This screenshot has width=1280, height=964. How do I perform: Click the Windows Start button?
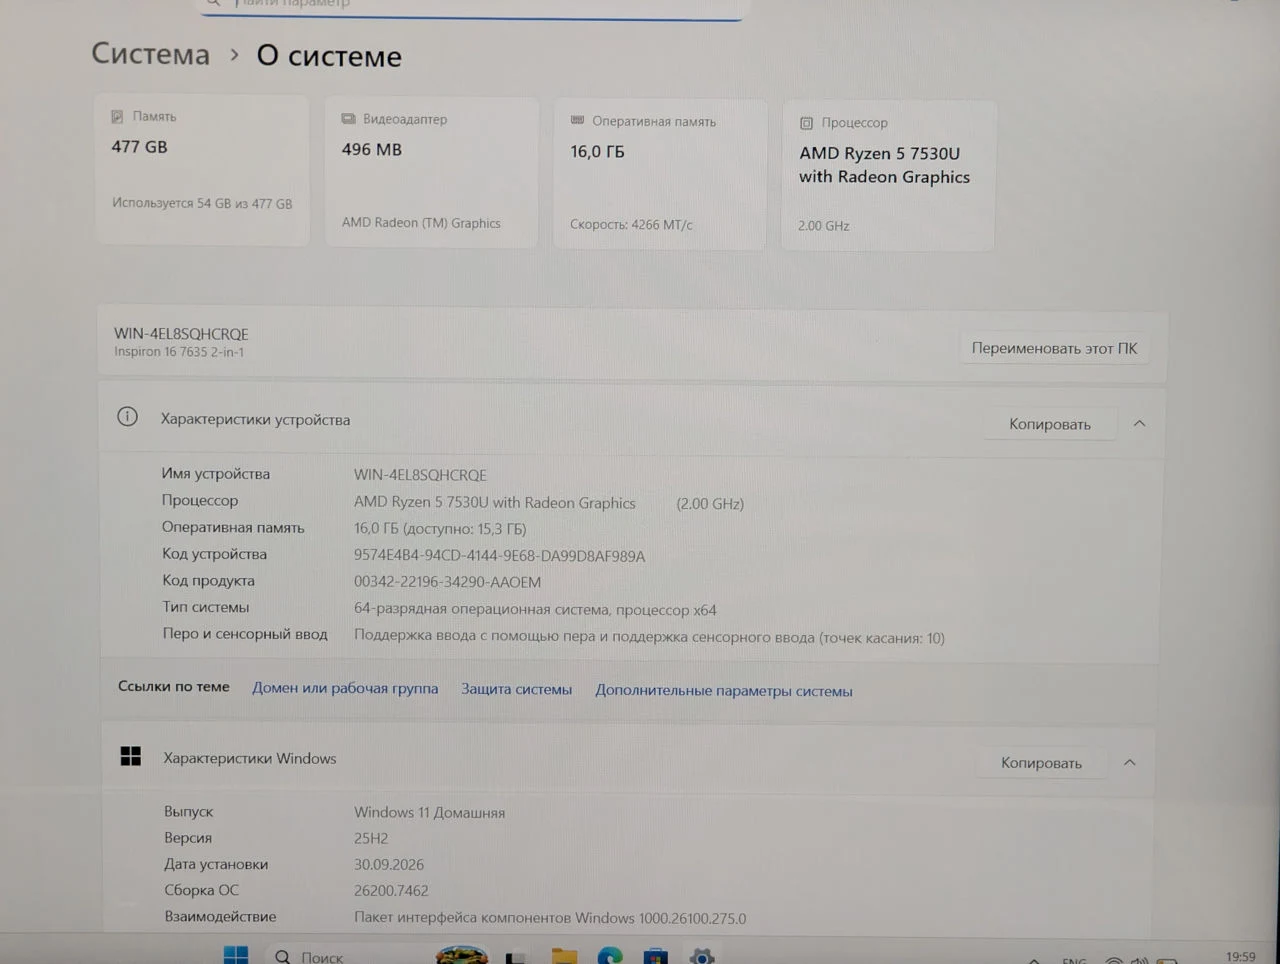coord(236,956)
